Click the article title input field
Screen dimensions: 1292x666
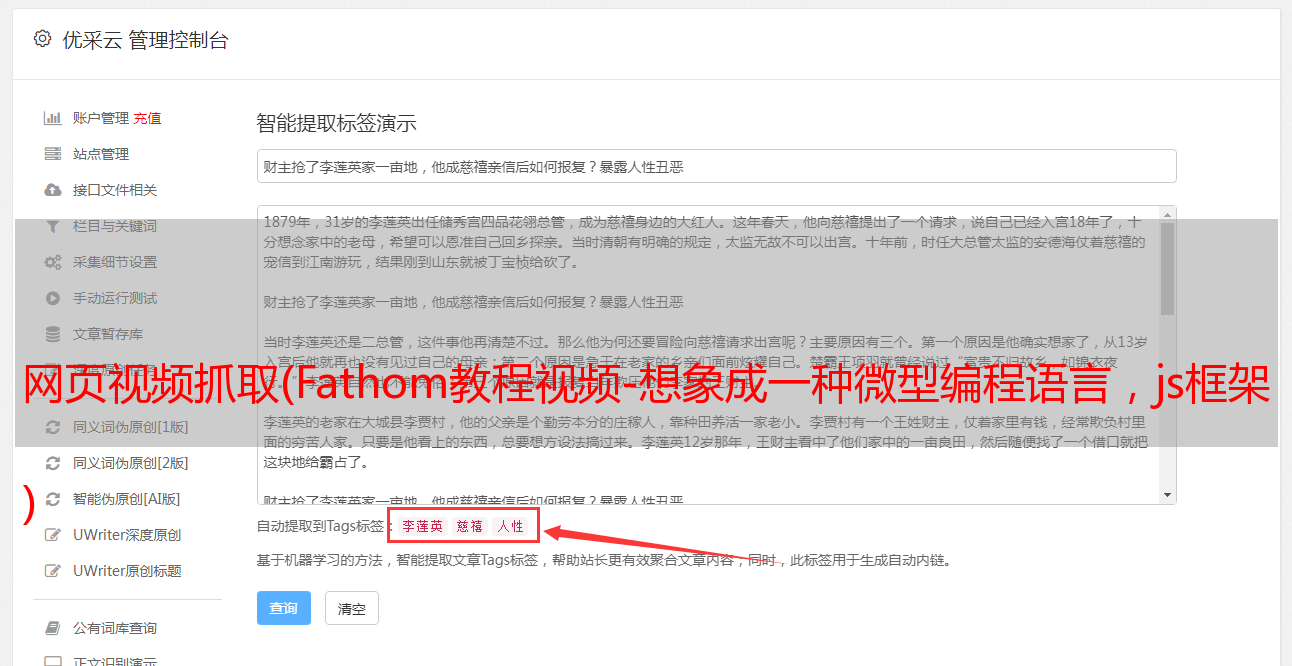pos(716,166)
